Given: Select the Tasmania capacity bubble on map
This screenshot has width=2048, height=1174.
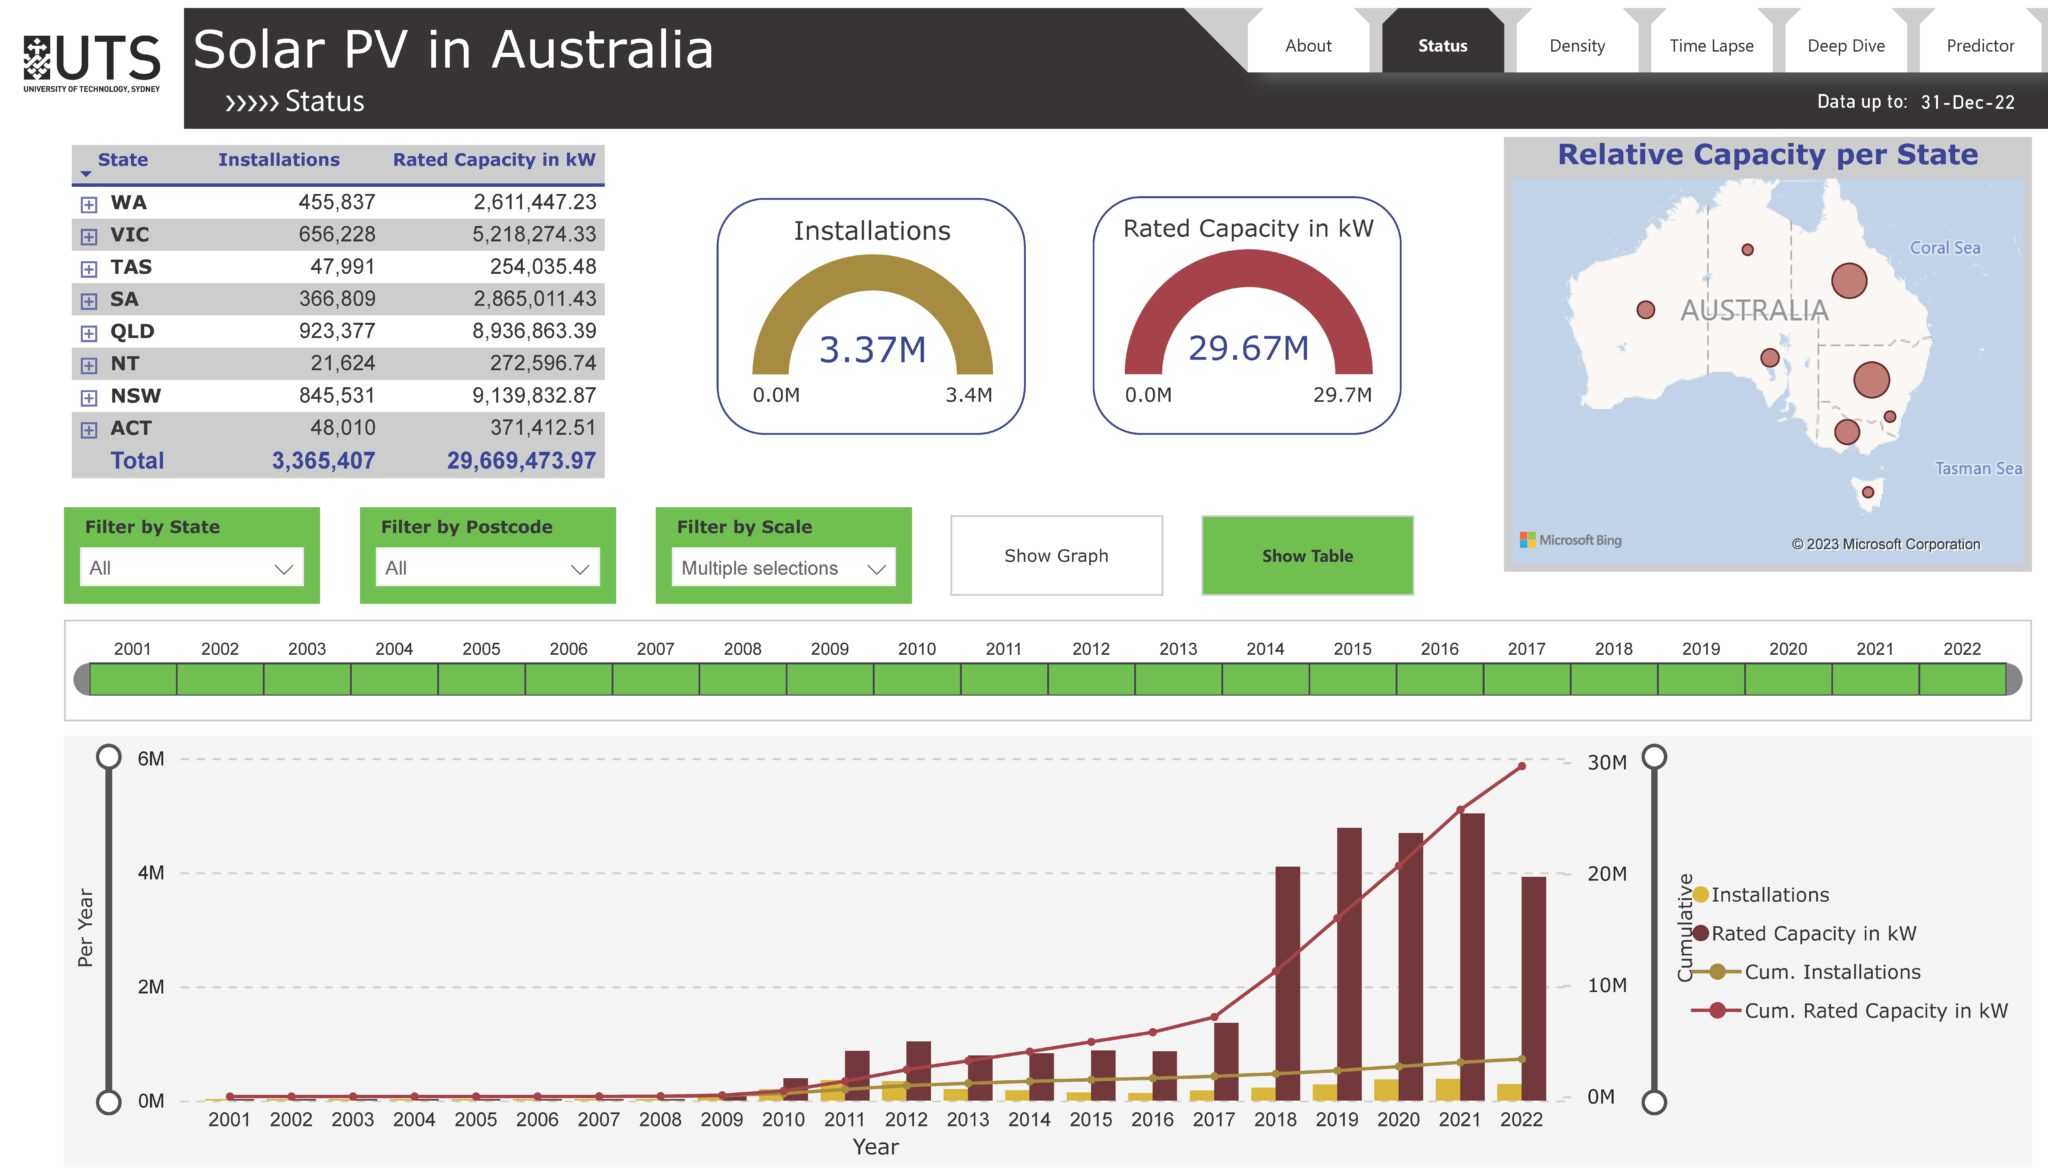Looking at the screenshot, I should pyautogui.click(x=1867, y=491).
